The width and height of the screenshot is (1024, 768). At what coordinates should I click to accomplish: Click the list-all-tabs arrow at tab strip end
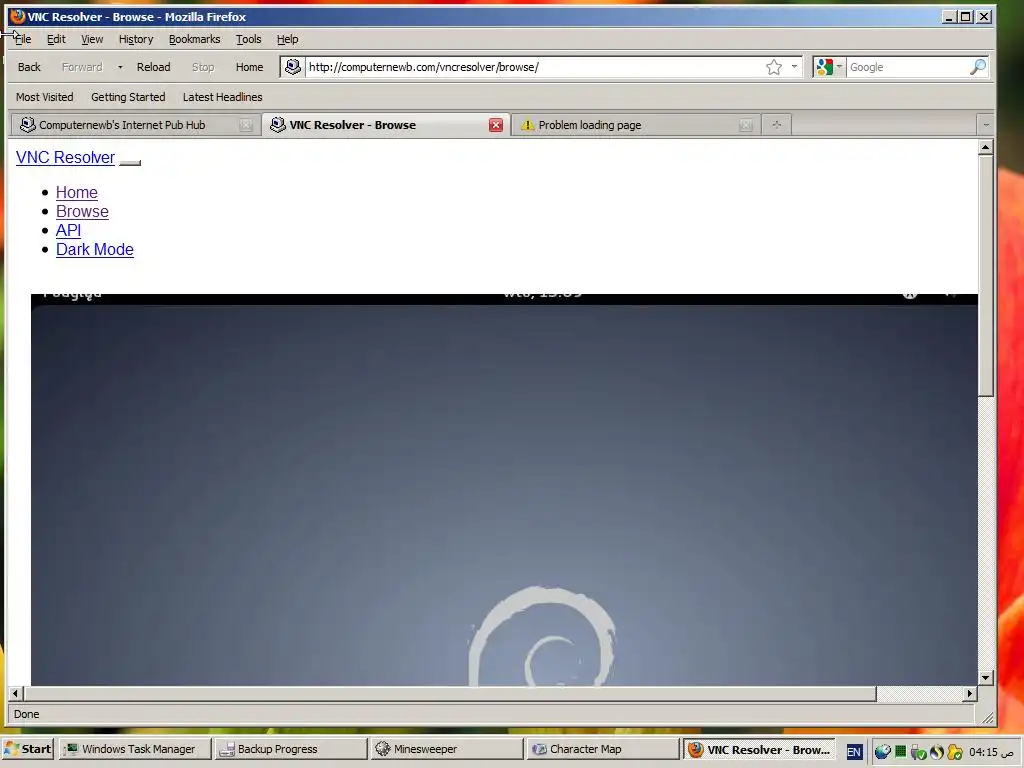click(986, 125)
